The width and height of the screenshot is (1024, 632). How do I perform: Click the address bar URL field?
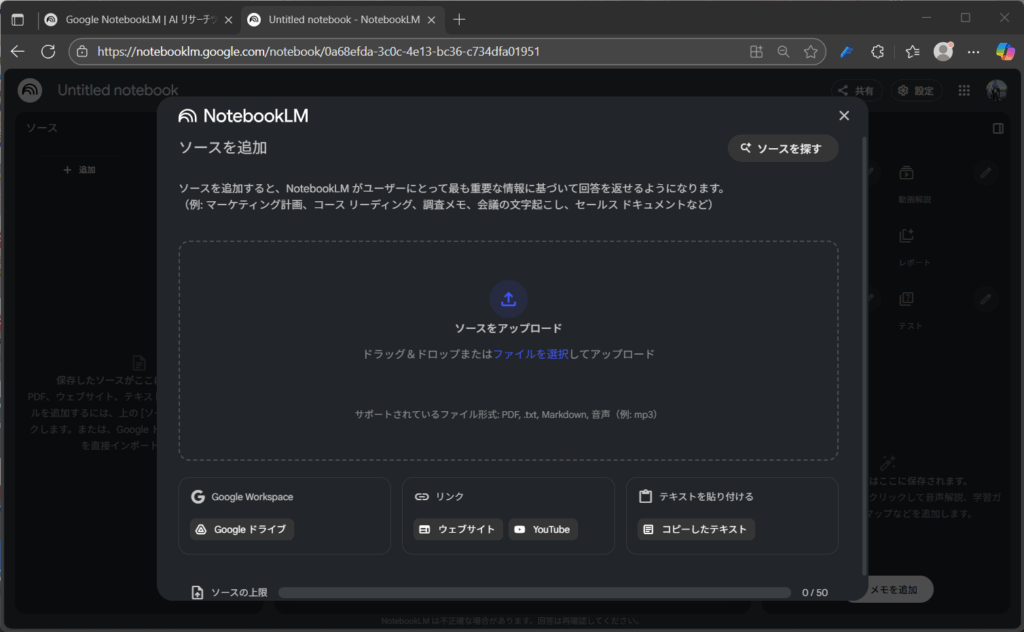pyautogui.click(x=400, y=51)
